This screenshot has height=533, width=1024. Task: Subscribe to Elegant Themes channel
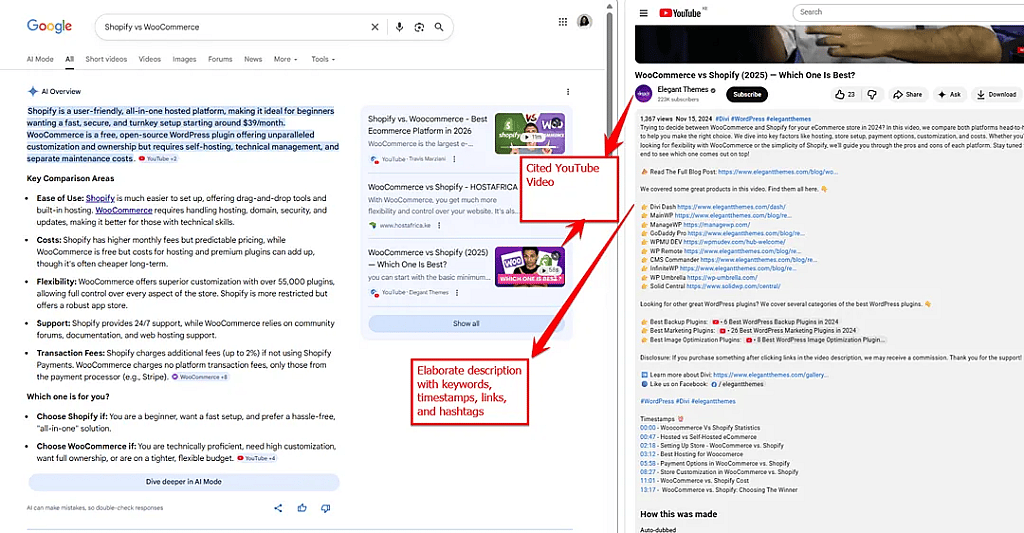click(747, 95)
